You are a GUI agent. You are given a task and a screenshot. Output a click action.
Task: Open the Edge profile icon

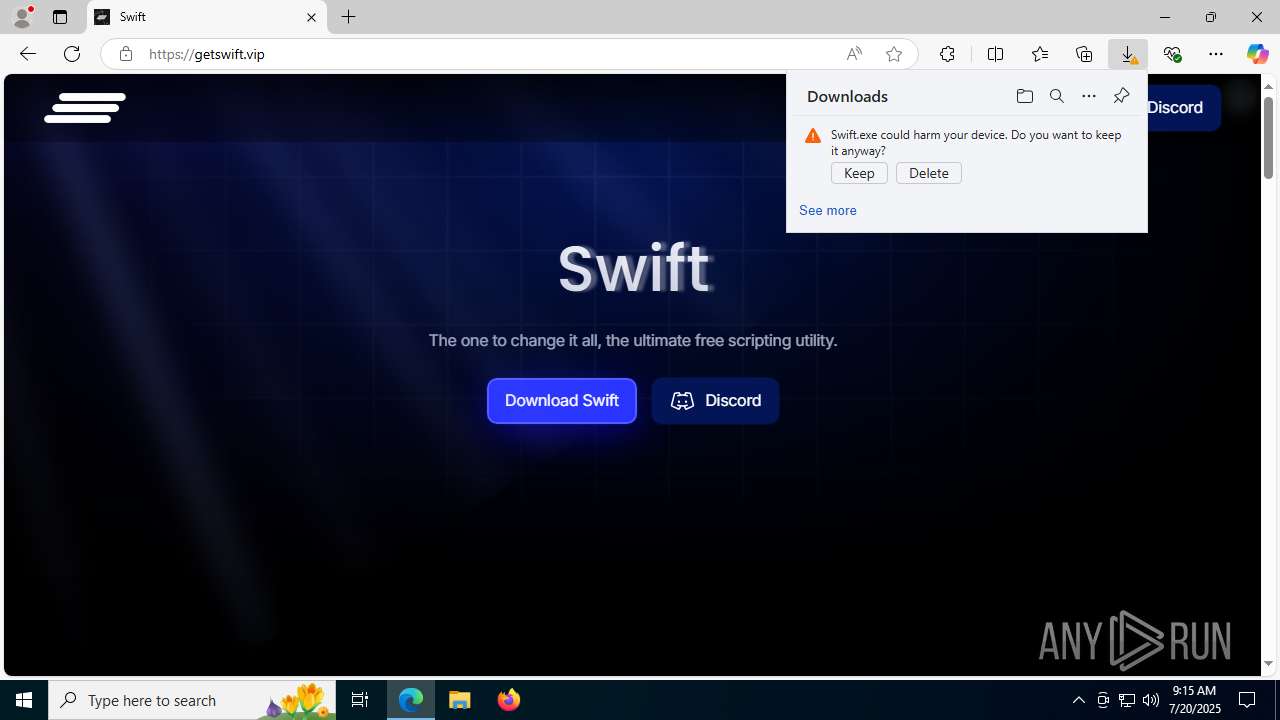(x=22, y=17)
